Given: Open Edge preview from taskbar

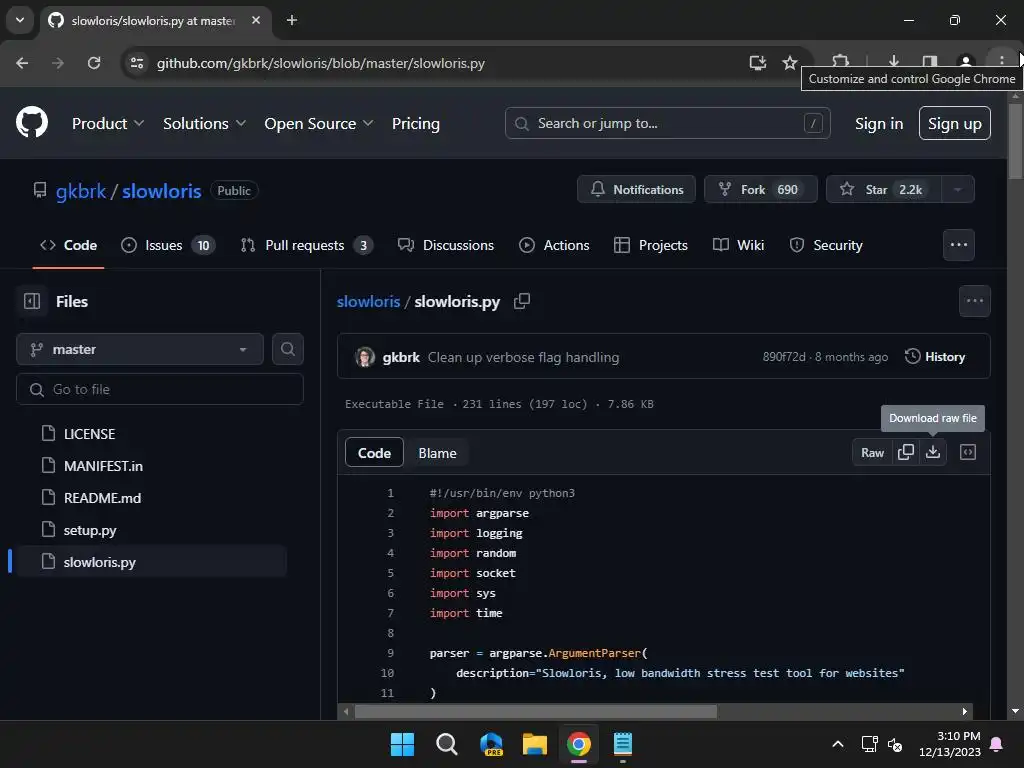Looking at the screenshot, I should (491, 744).
